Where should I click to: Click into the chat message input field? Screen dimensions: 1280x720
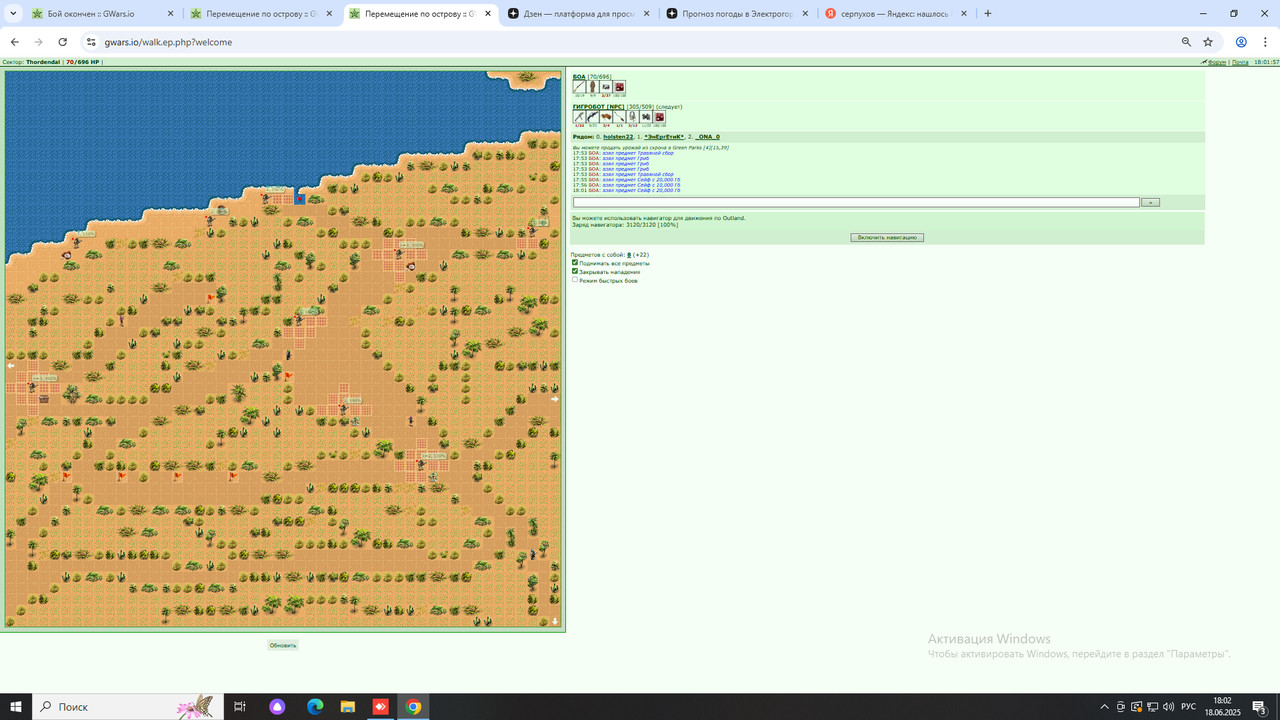coord(856,202)
